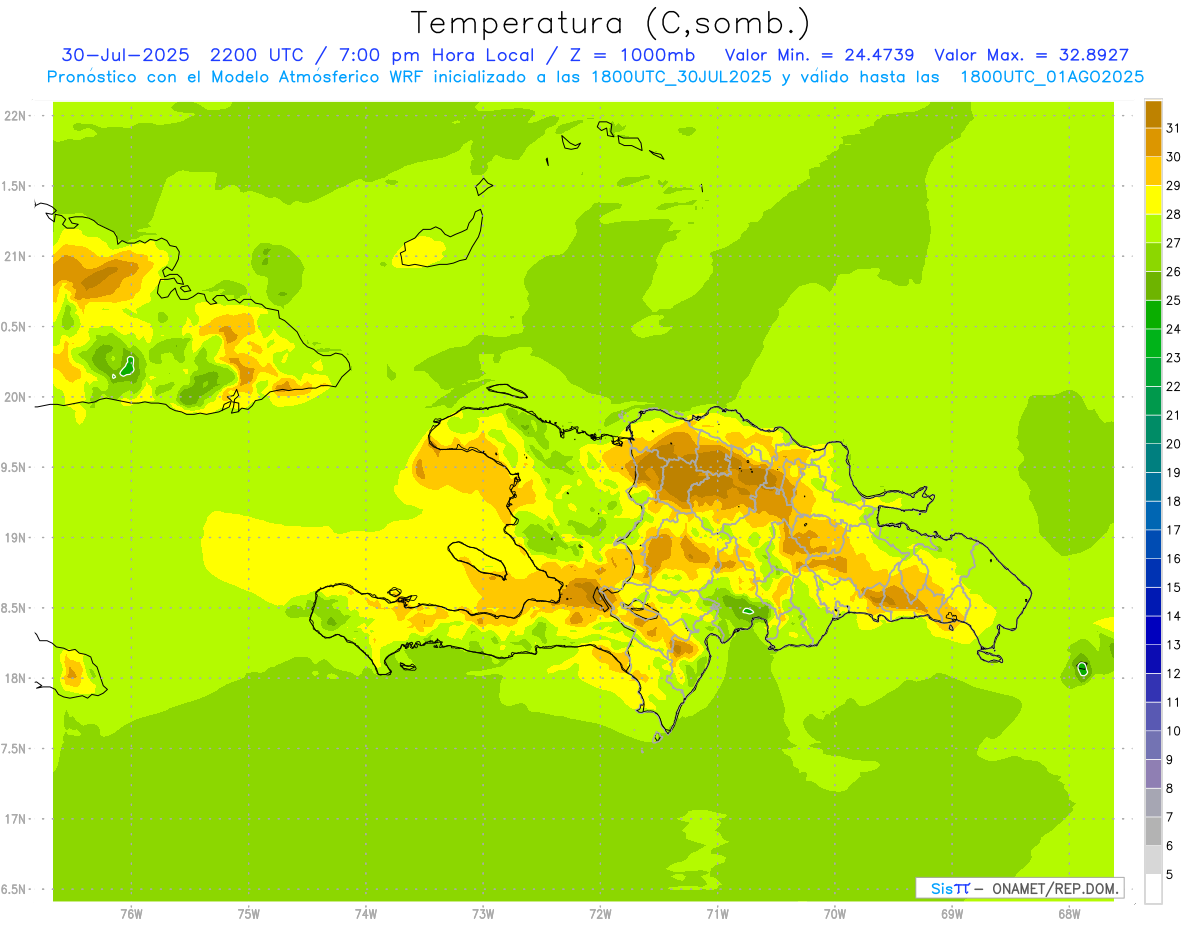Select valid-until "1800UTC_01AGO2025" text
The image size is (1200, 927).
1052,77
